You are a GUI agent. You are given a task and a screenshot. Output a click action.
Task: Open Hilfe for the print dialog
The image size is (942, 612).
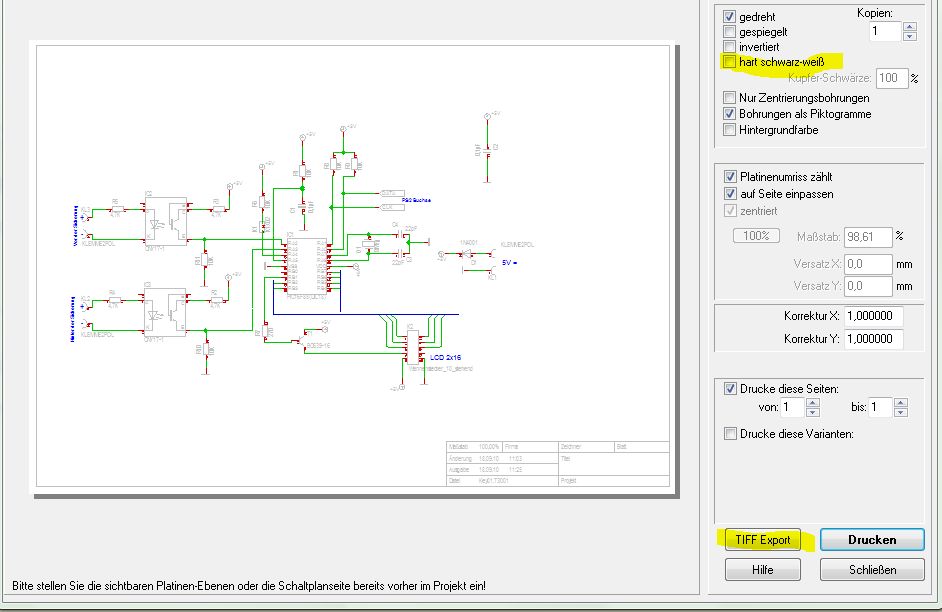tap(763, 569)
